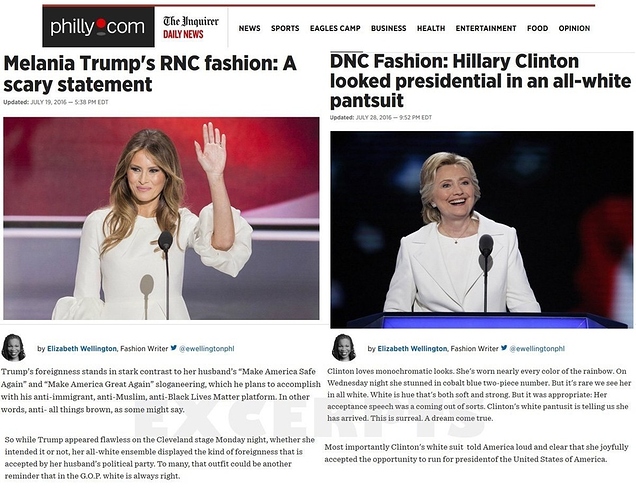
Task: Go to the OPINION section
Action: click(574, 28)
